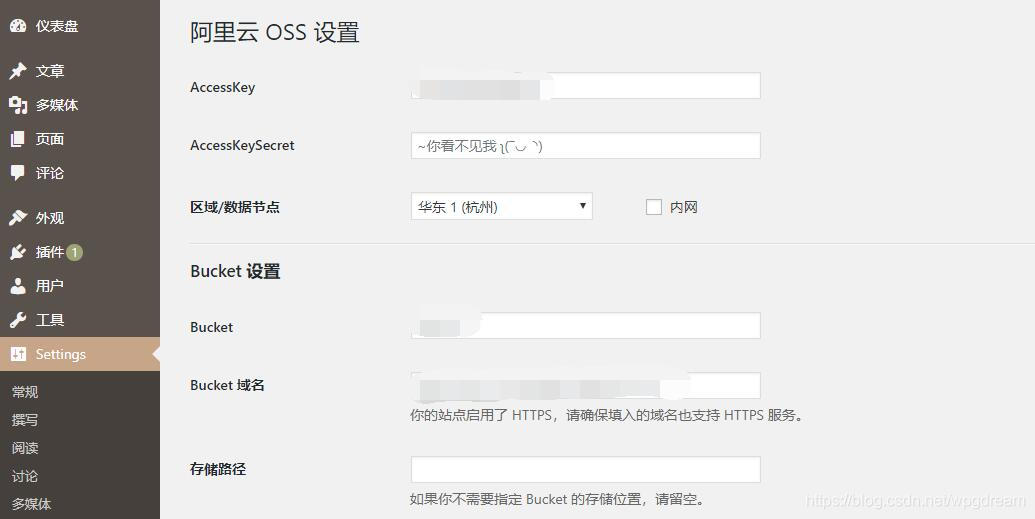Click the pages icon beside 页面

18,139
